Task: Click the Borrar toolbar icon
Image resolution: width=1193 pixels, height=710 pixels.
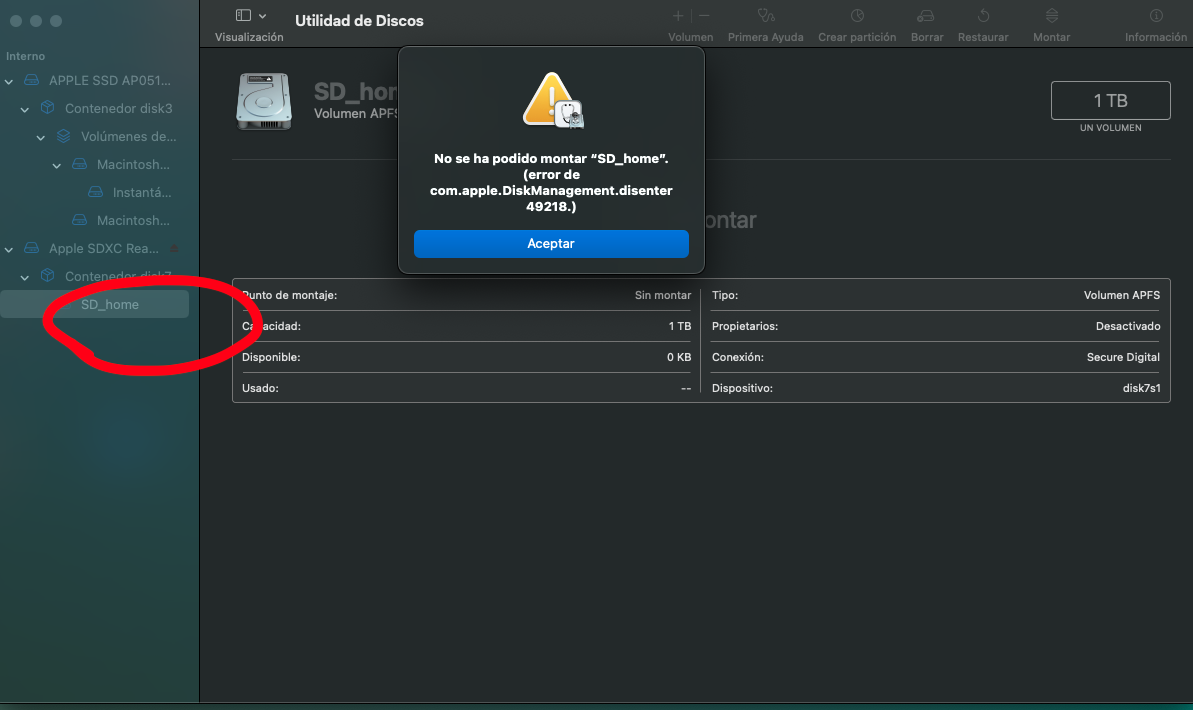Action: pos(926,16)
